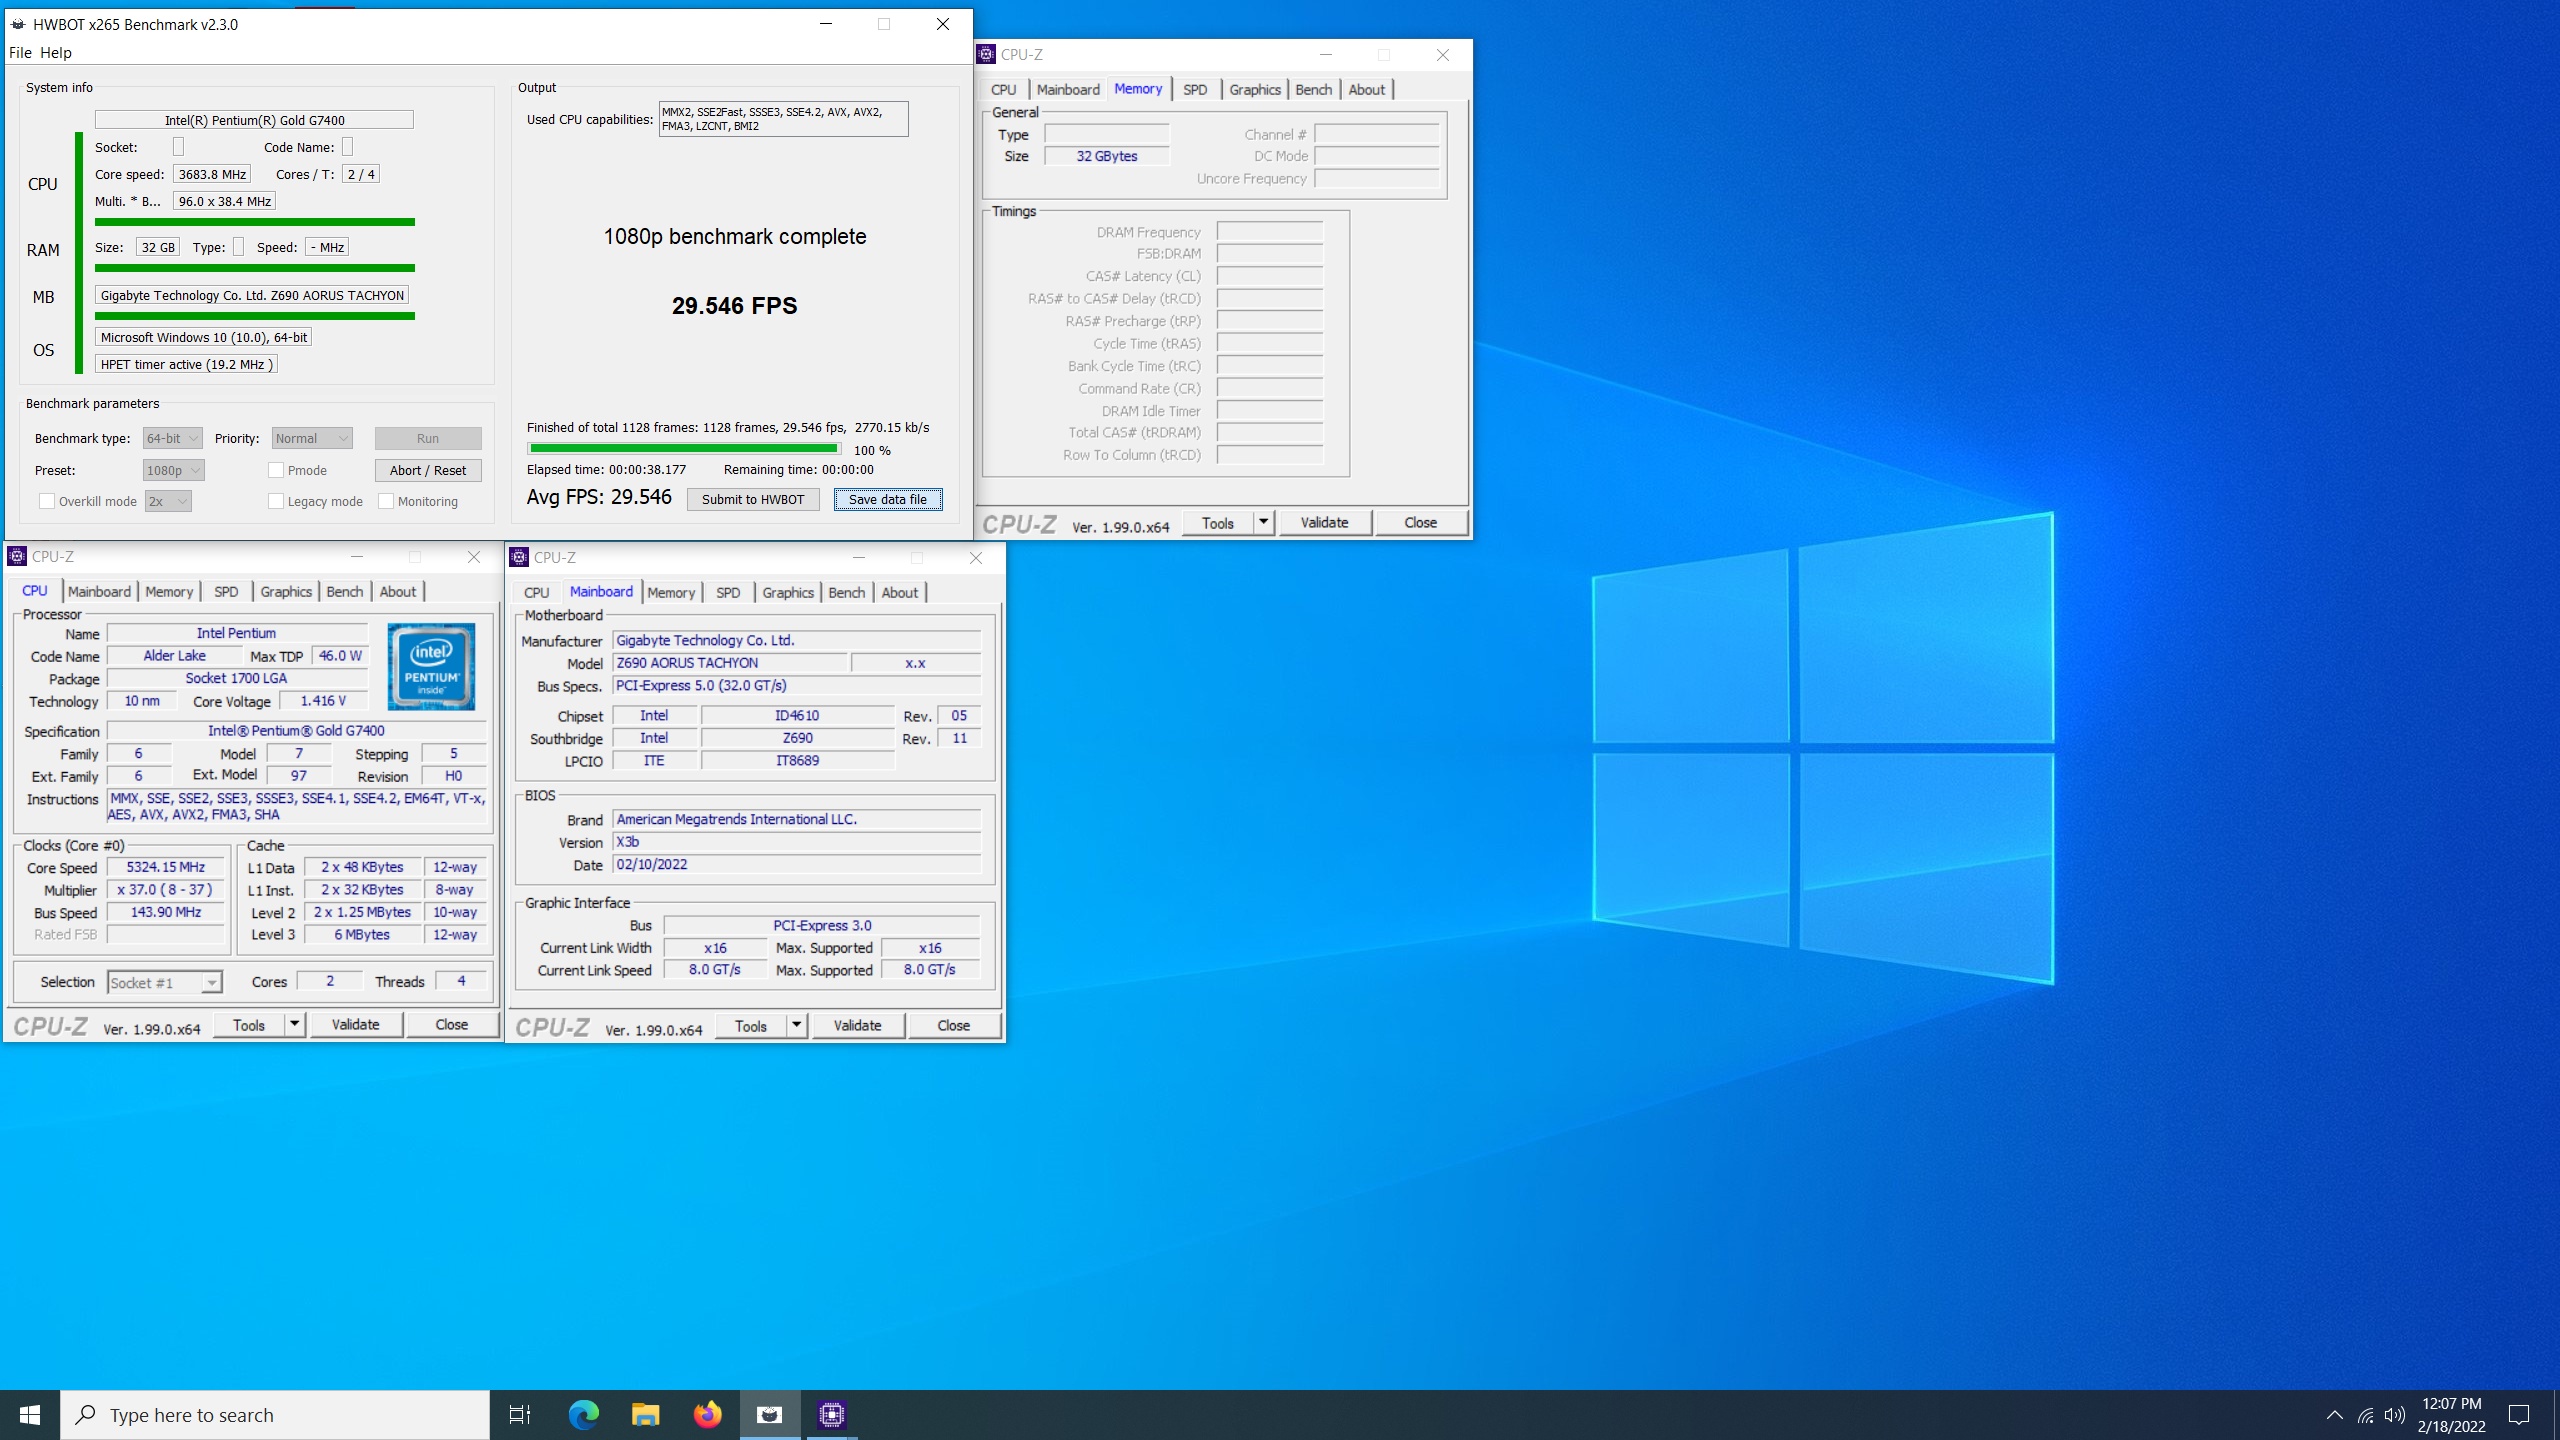Screen dimensions: 2560x1440
Task: Open the Benchmark type 64-bit dropdown
Action: click(x=173, y=438)
